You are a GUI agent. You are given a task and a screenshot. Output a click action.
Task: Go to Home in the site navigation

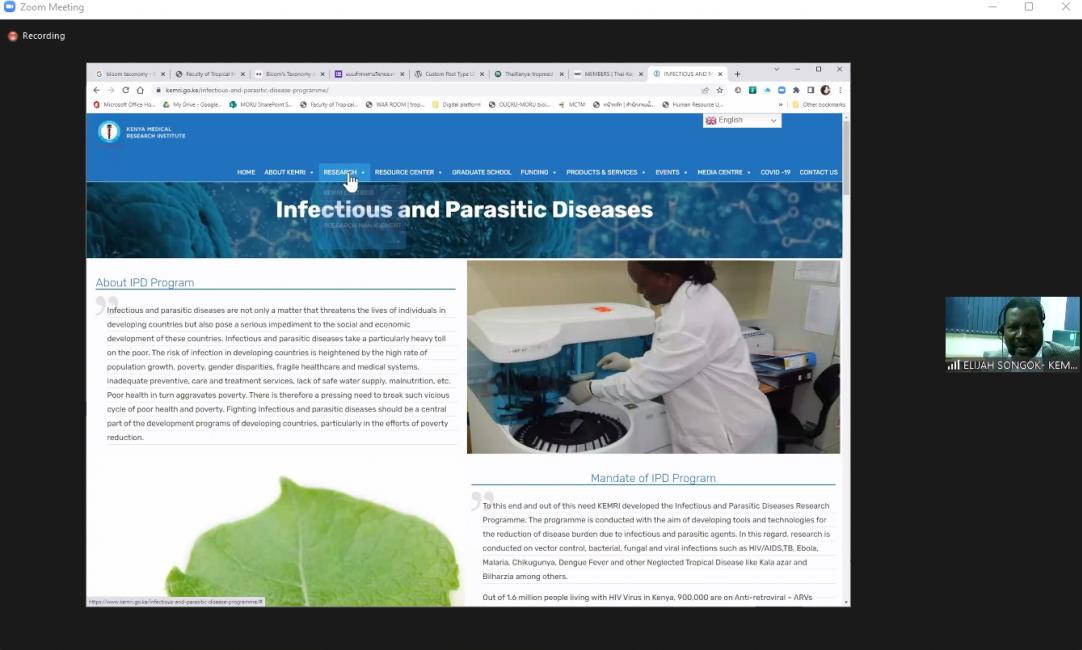246,173
